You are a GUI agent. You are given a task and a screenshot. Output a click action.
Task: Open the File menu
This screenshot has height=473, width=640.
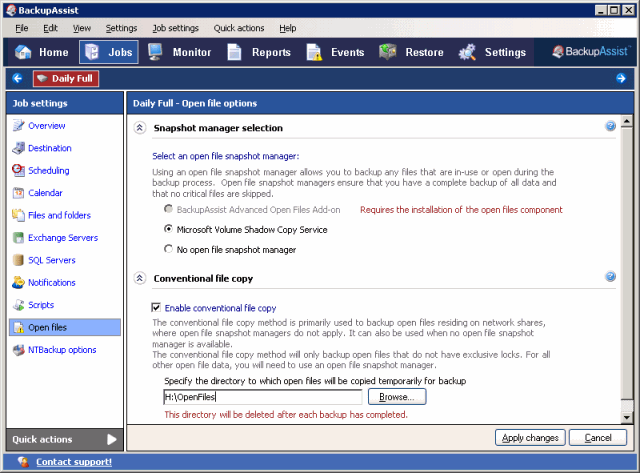pos(22,28)
